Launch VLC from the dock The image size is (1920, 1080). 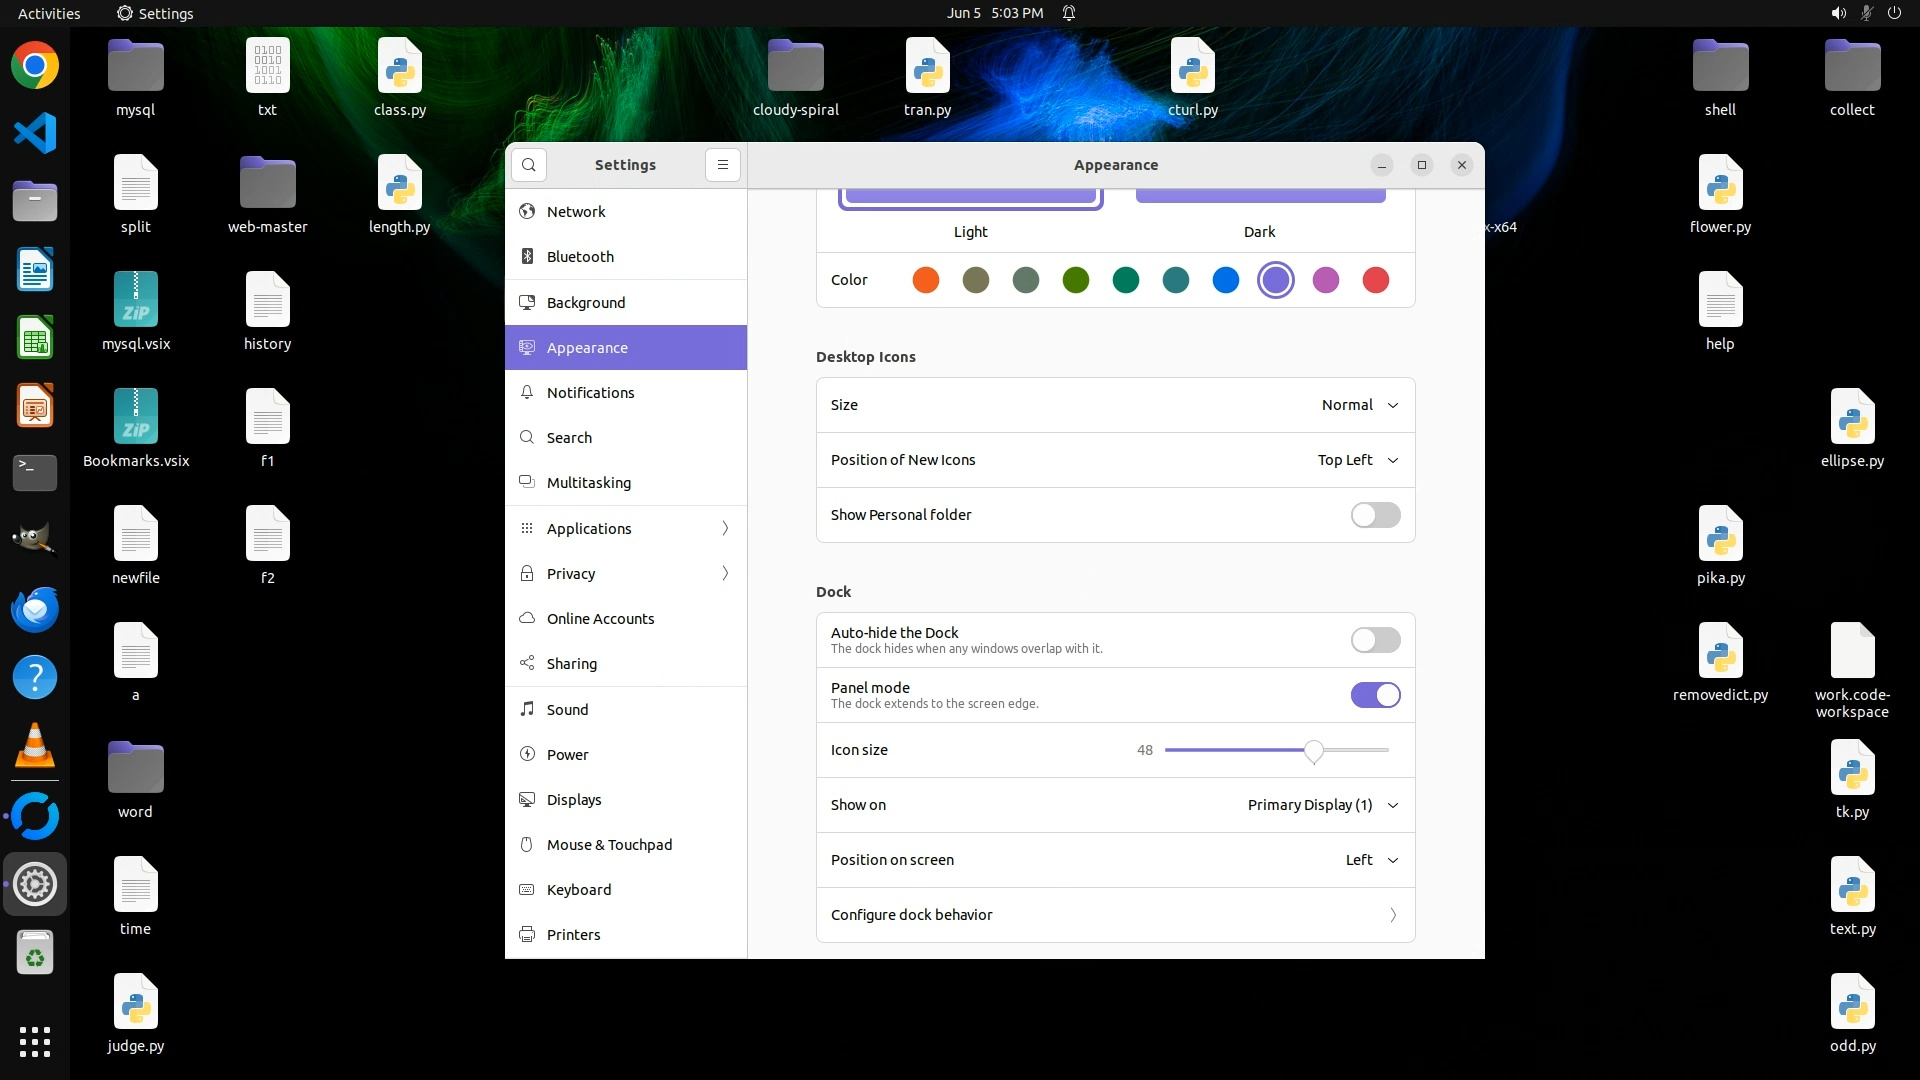35,745
